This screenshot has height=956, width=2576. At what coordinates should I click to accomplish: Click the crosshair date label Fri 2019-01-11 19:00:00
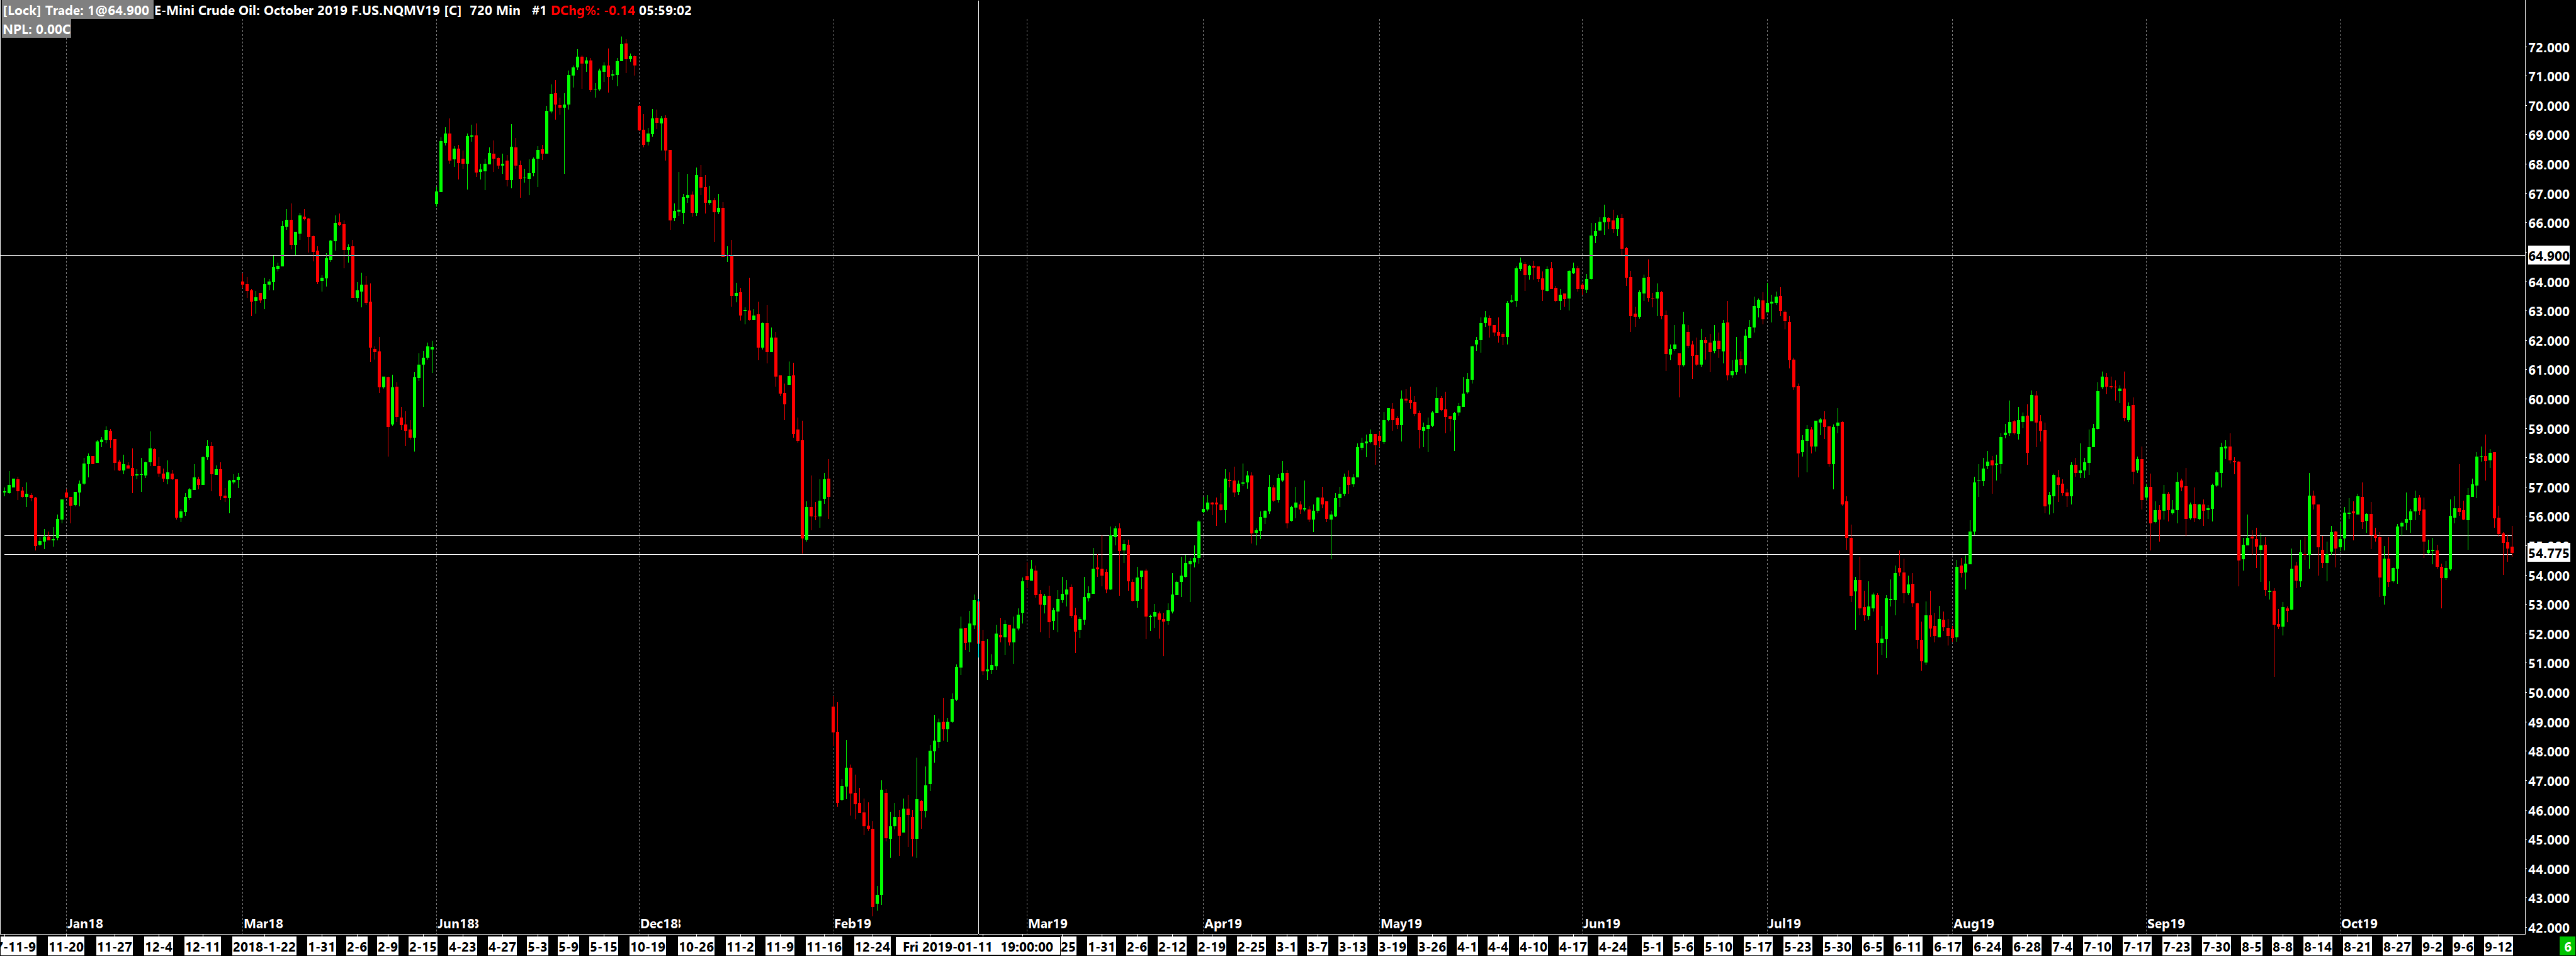[978, 946]
